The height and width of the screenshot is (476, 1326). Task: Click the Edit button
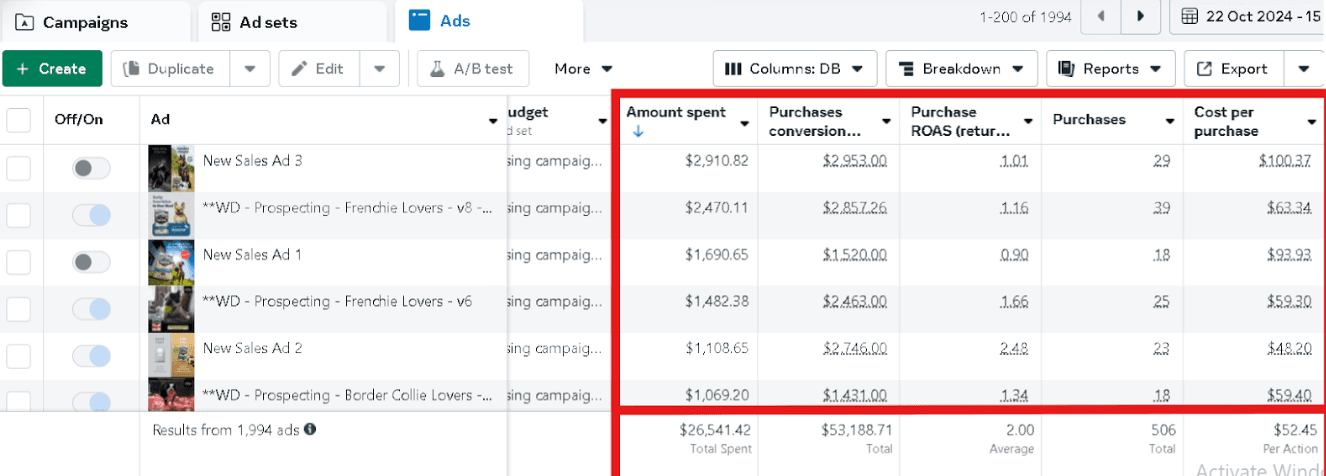319,69
